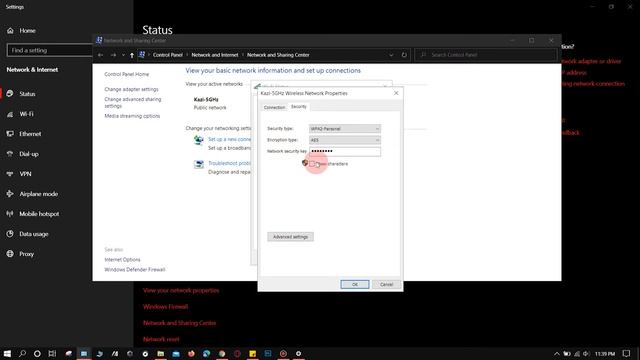Go back in Control Panel window
The width and height of the screenshot is (640, 360).
click(x=100, y=55)
